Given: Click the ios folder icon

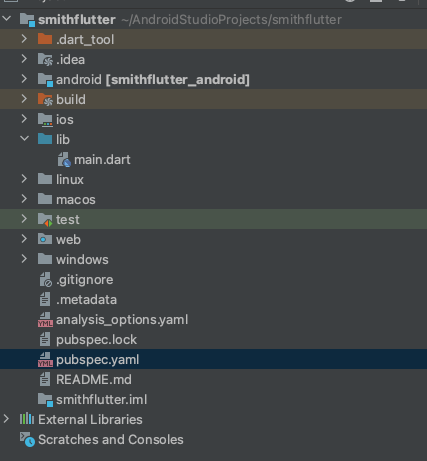Looking at the screenshot, I should click(x=45, y=120).
